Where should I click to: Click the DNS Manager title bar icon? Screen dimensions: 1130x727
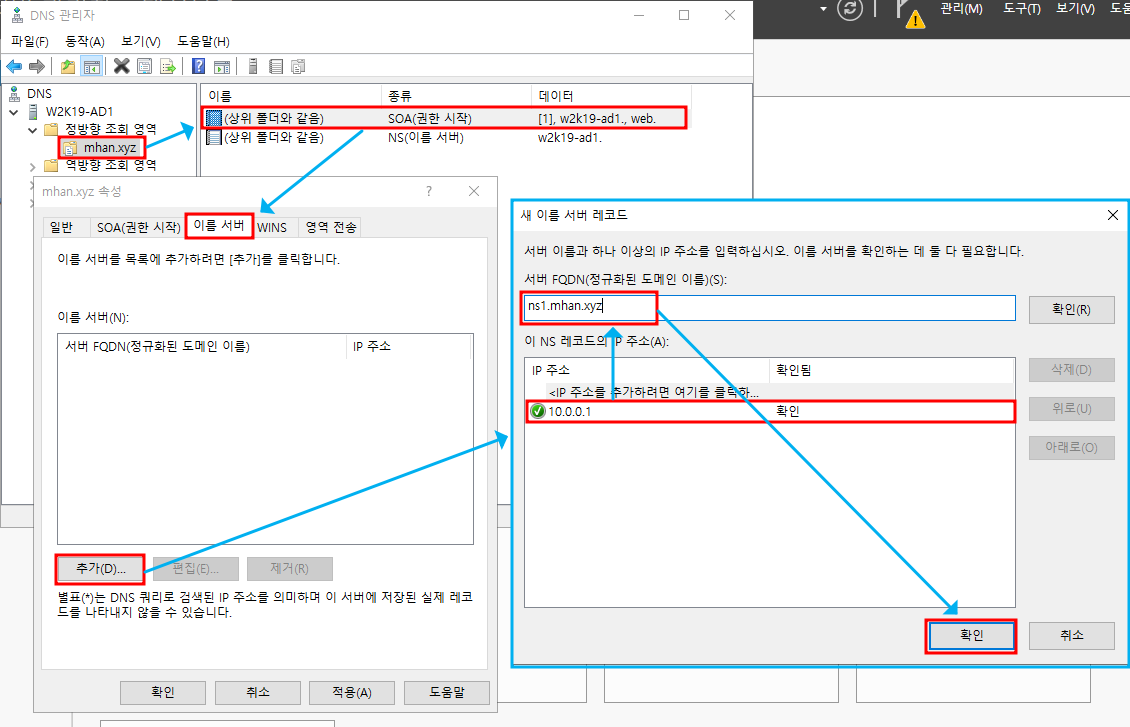[17, 14]
